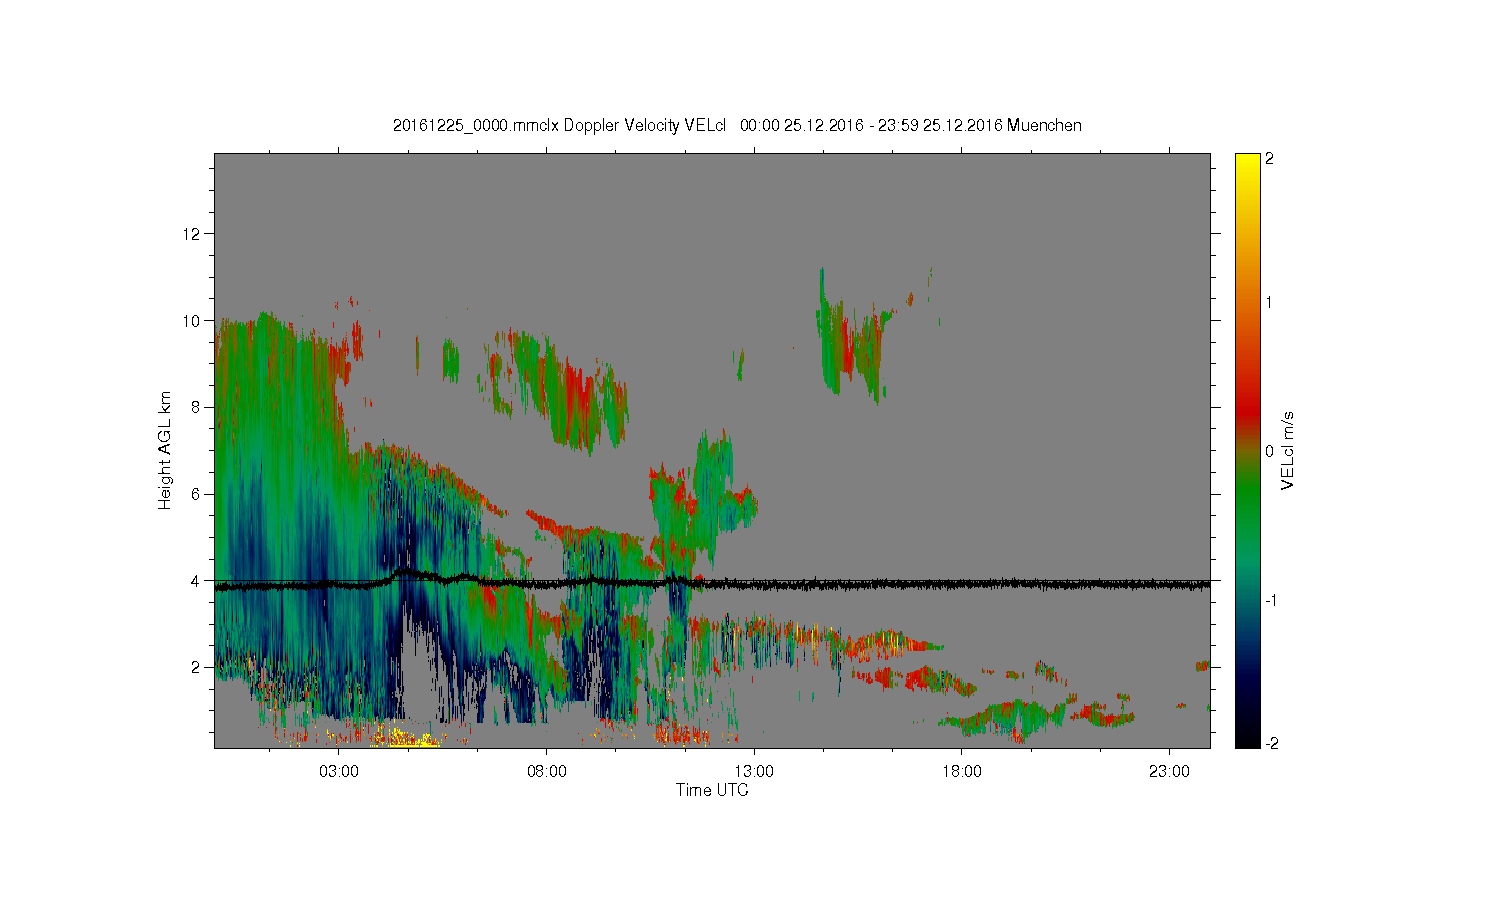Image resolution: width=1500 pixels, height=900 pixels.
Task: Click the 'Height AGL km' axis label
Action: point(165,450)
